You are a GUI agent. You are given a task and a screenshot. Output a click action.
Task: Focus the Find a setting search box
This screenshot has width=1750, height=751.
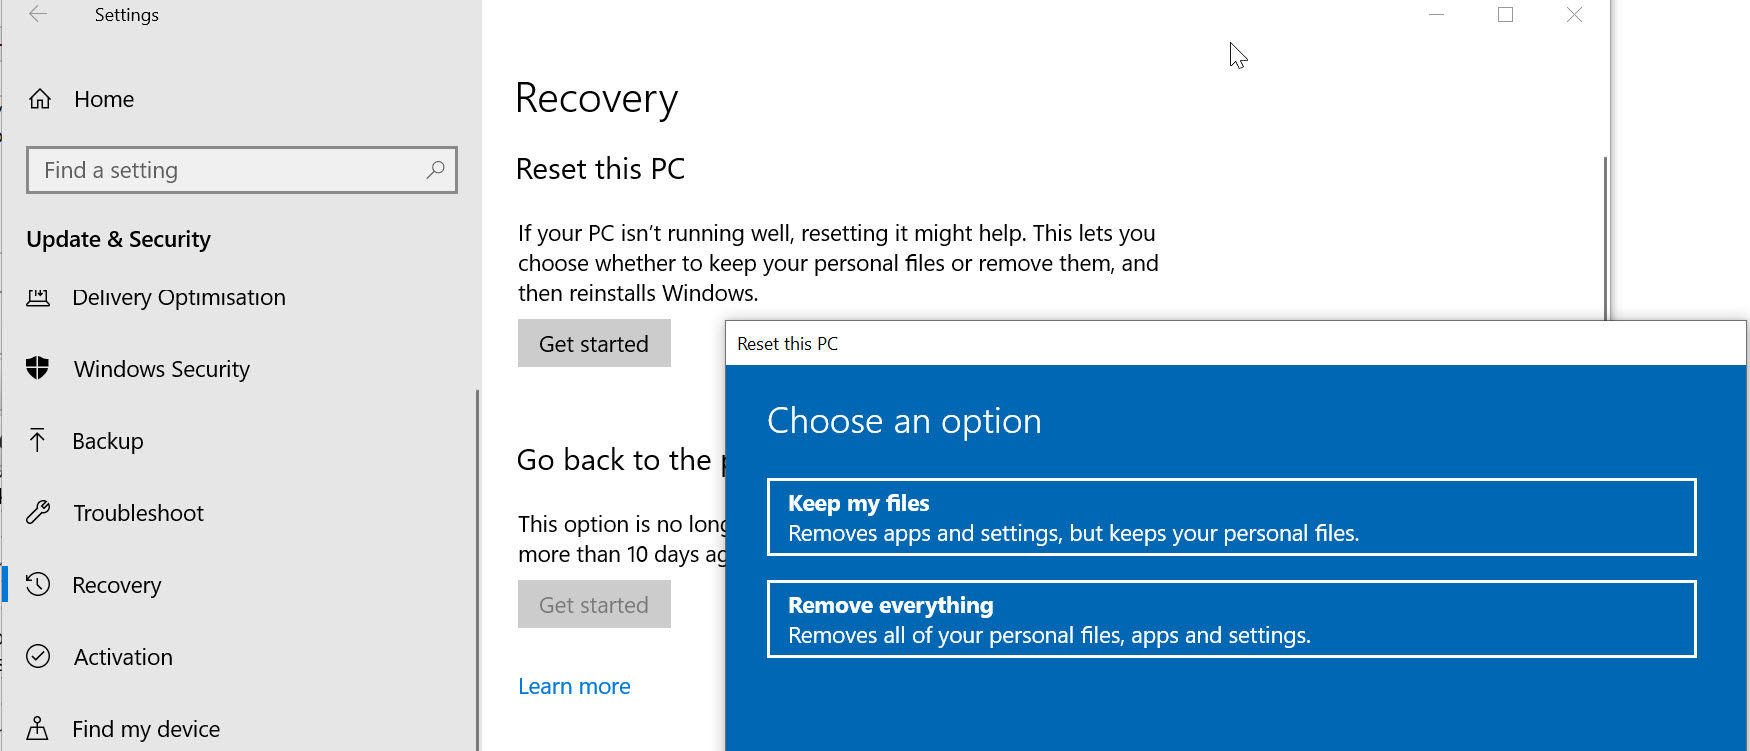coord(230,170)
